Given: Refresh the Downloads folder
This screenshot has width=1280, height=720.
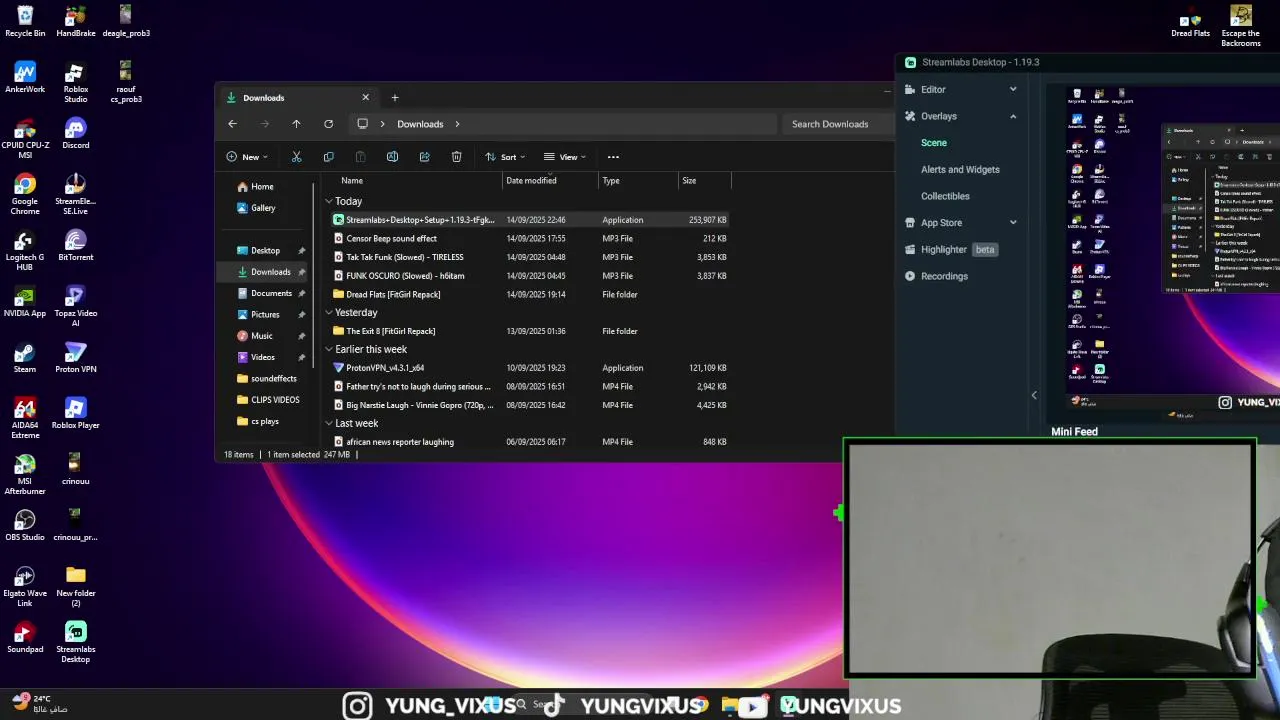Looking at the screenshot, I should [x=328, y=124].
